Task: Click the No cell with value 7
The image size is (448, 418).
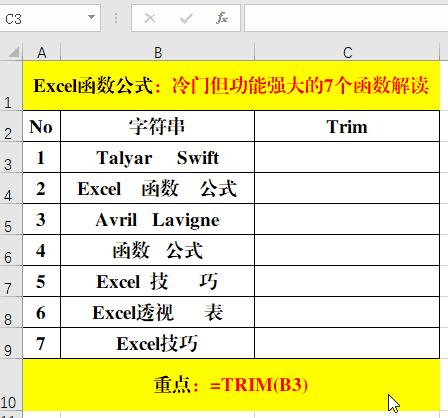Action: click(42, 343)
